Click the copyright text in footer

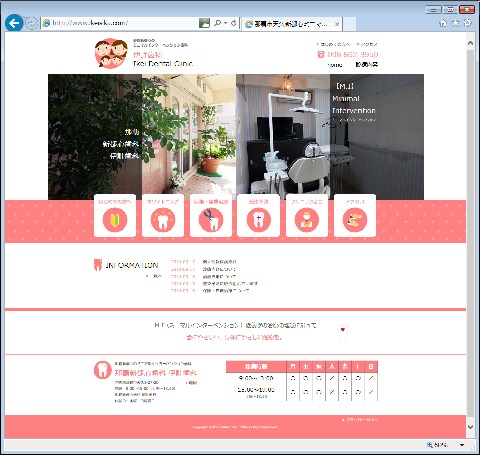click(x=235, y=427)
